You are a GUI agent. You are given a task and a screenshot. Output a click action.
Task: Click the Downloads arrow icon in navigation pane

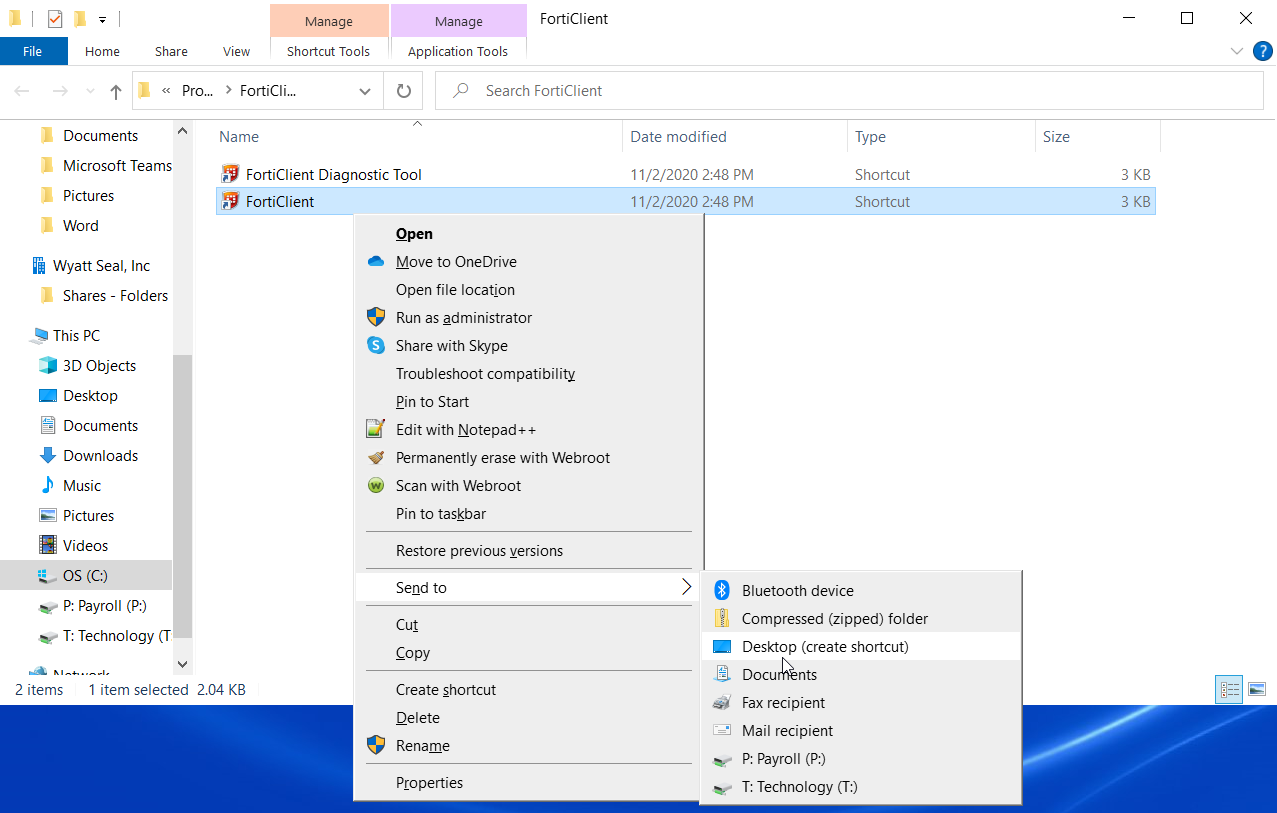47,456
